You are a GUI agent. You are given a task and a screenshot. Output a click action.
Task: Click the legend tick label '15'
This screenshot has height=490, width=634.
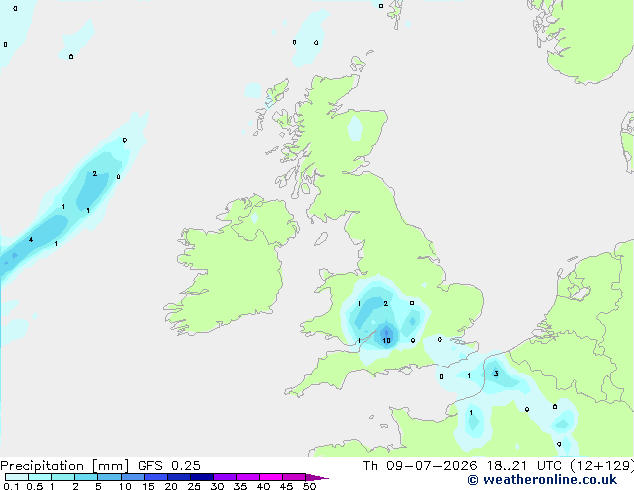tap(148, 486)
